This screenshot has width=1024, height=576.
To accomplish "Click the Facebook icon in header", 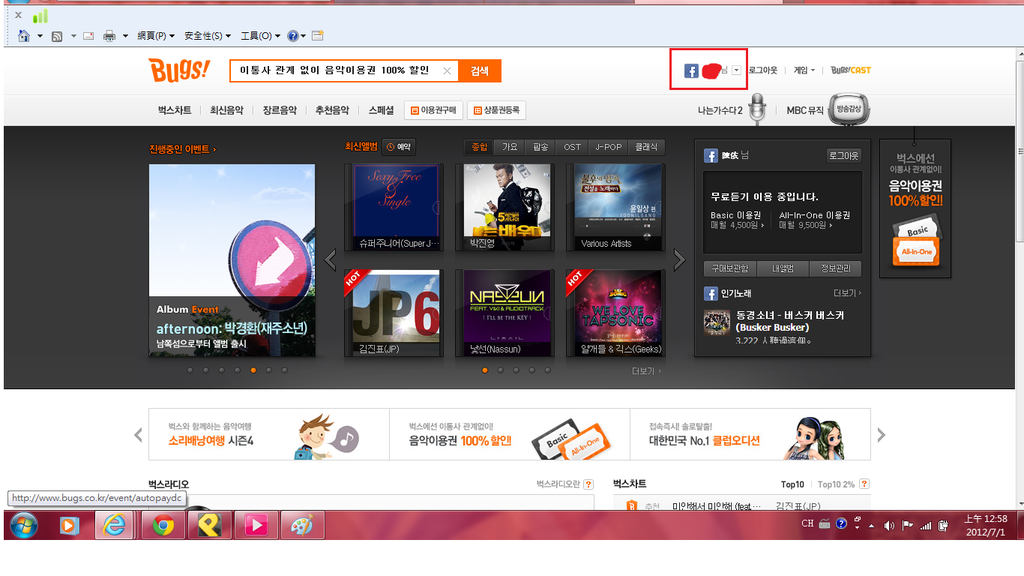I will [692, 71].
